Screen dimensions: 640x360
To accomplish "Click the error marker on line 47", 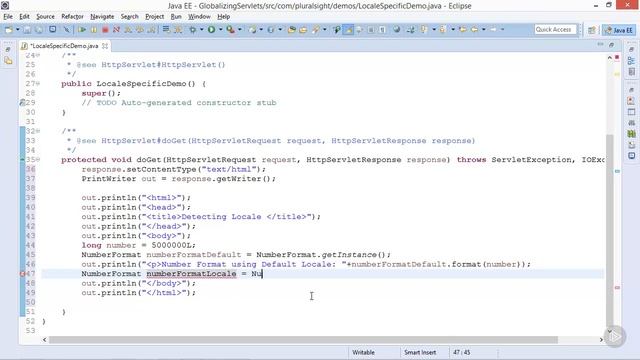I will point(22,274).
